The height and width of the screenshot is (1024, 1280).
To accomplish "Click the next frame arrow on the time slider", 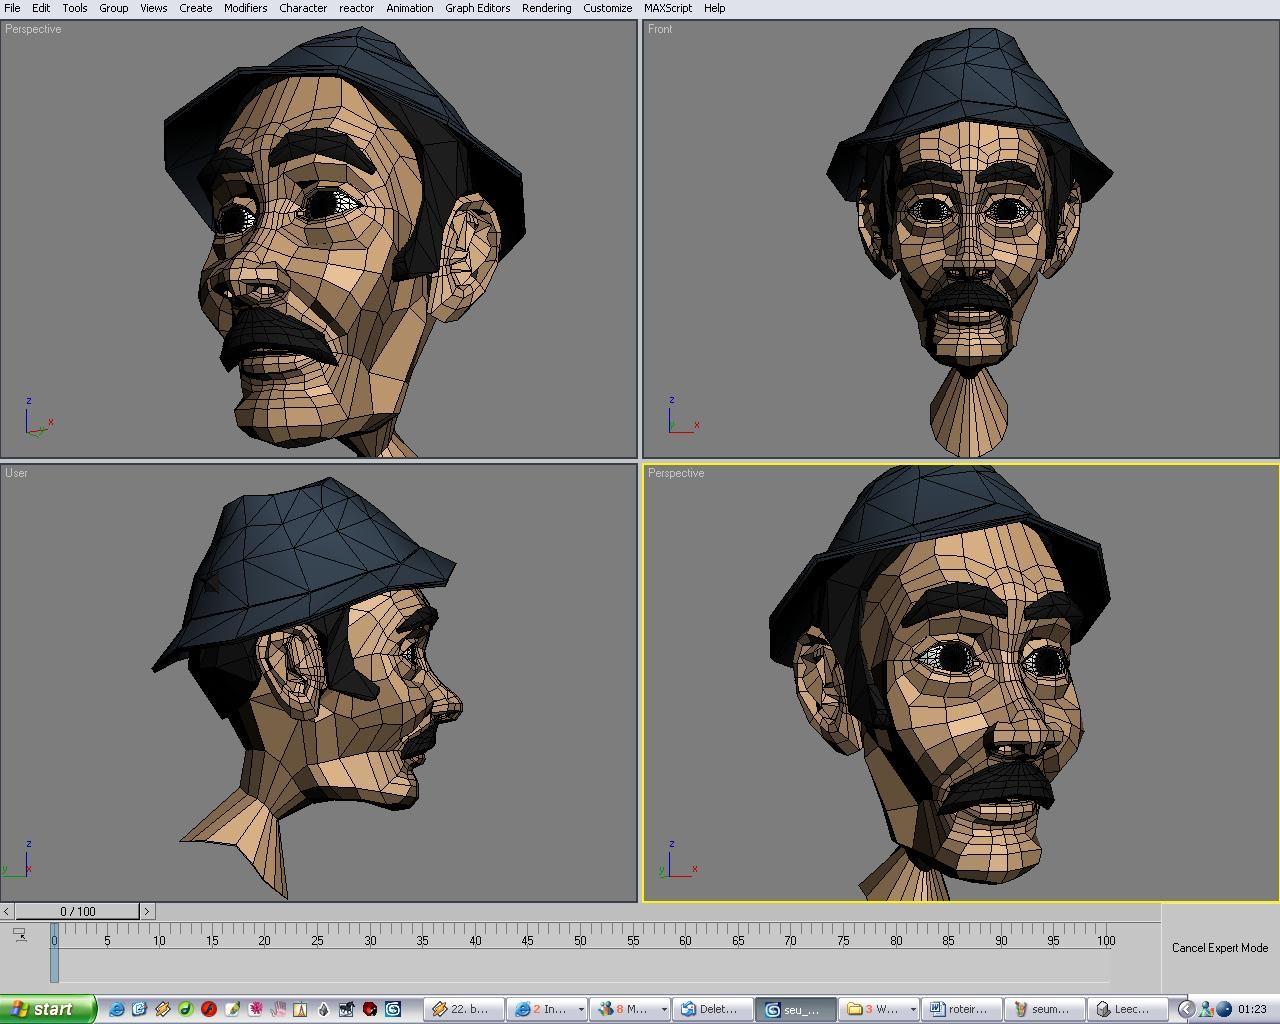I will (147, 911).
